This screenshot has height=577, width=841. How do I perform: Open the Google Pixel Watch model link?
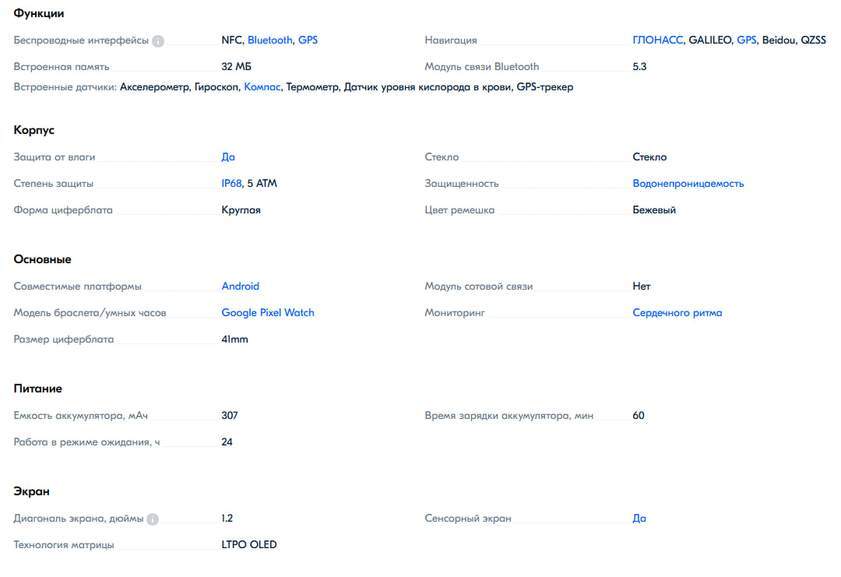tap(268, 313)
